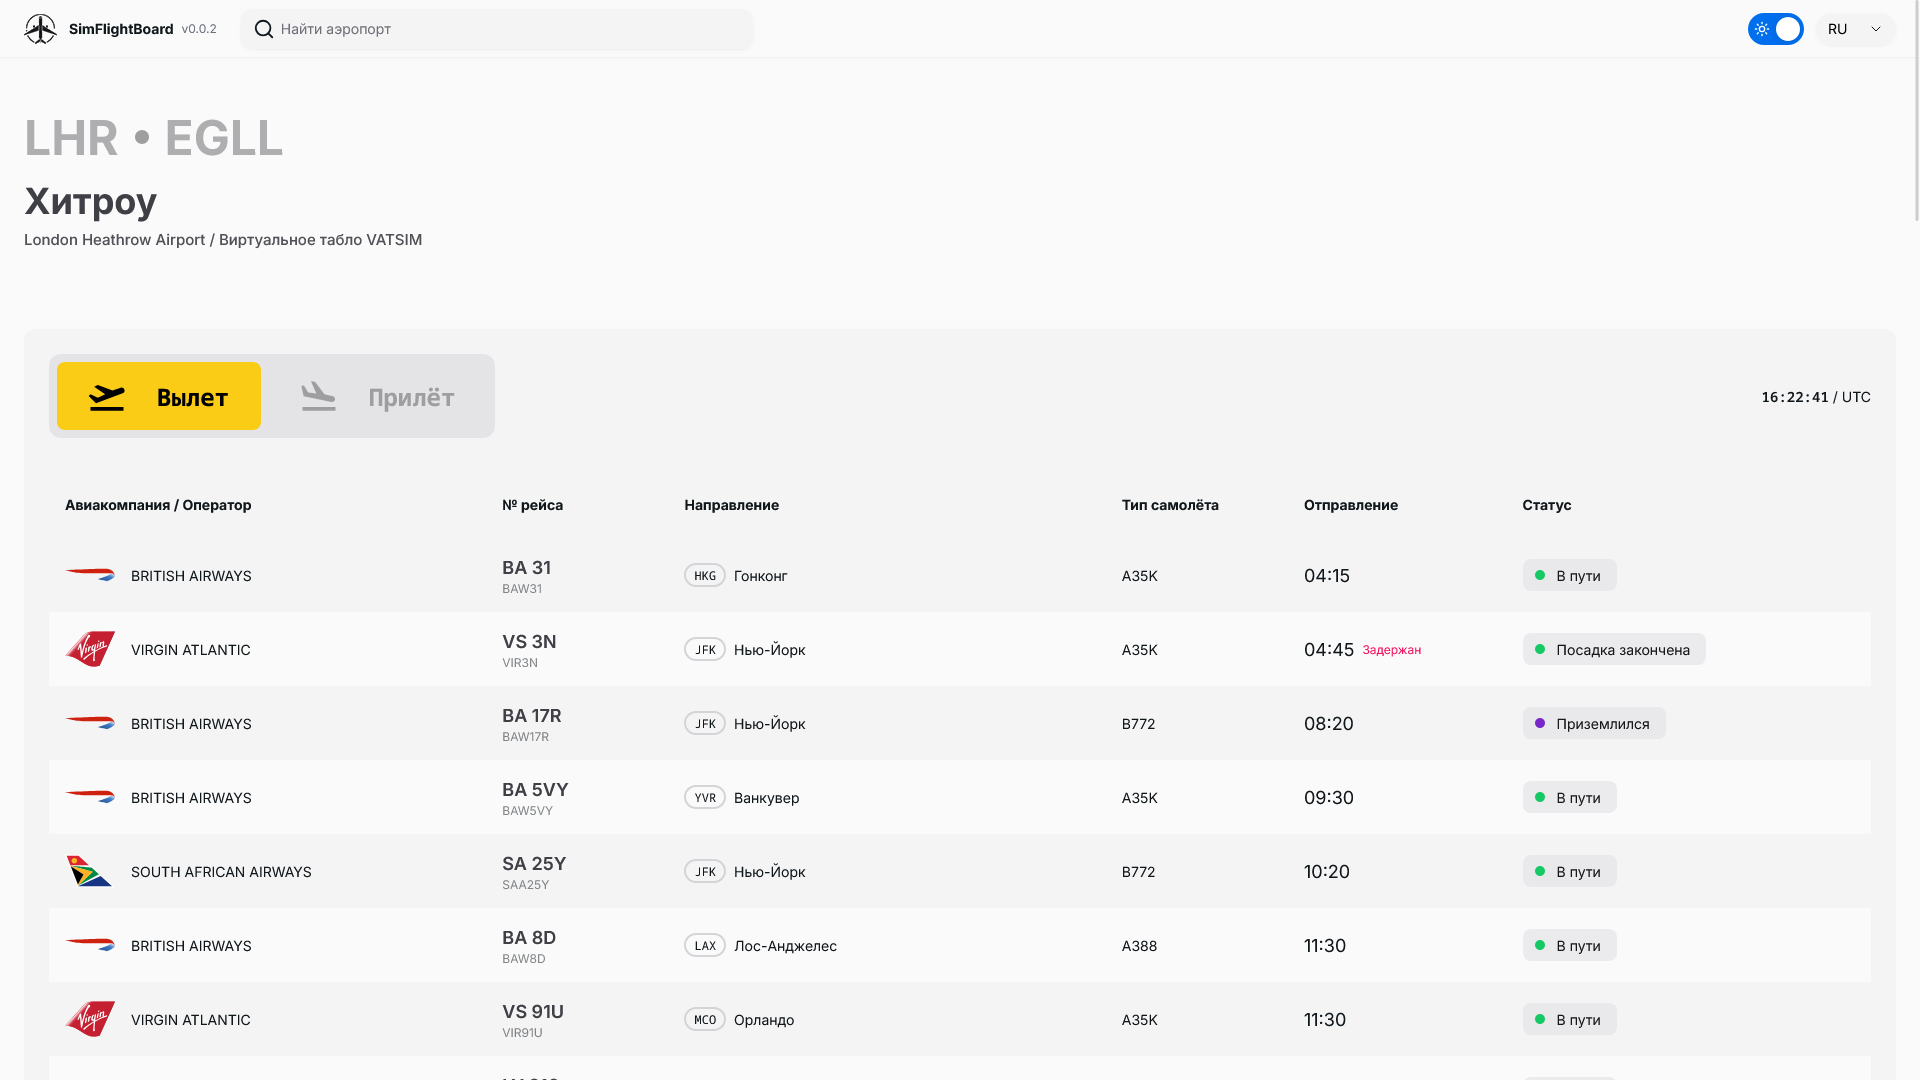This screenshot has height=1080, width=1920.
Task: Click British Airways ribbon logo for BA 31
Action: click(x=90, y=575)
